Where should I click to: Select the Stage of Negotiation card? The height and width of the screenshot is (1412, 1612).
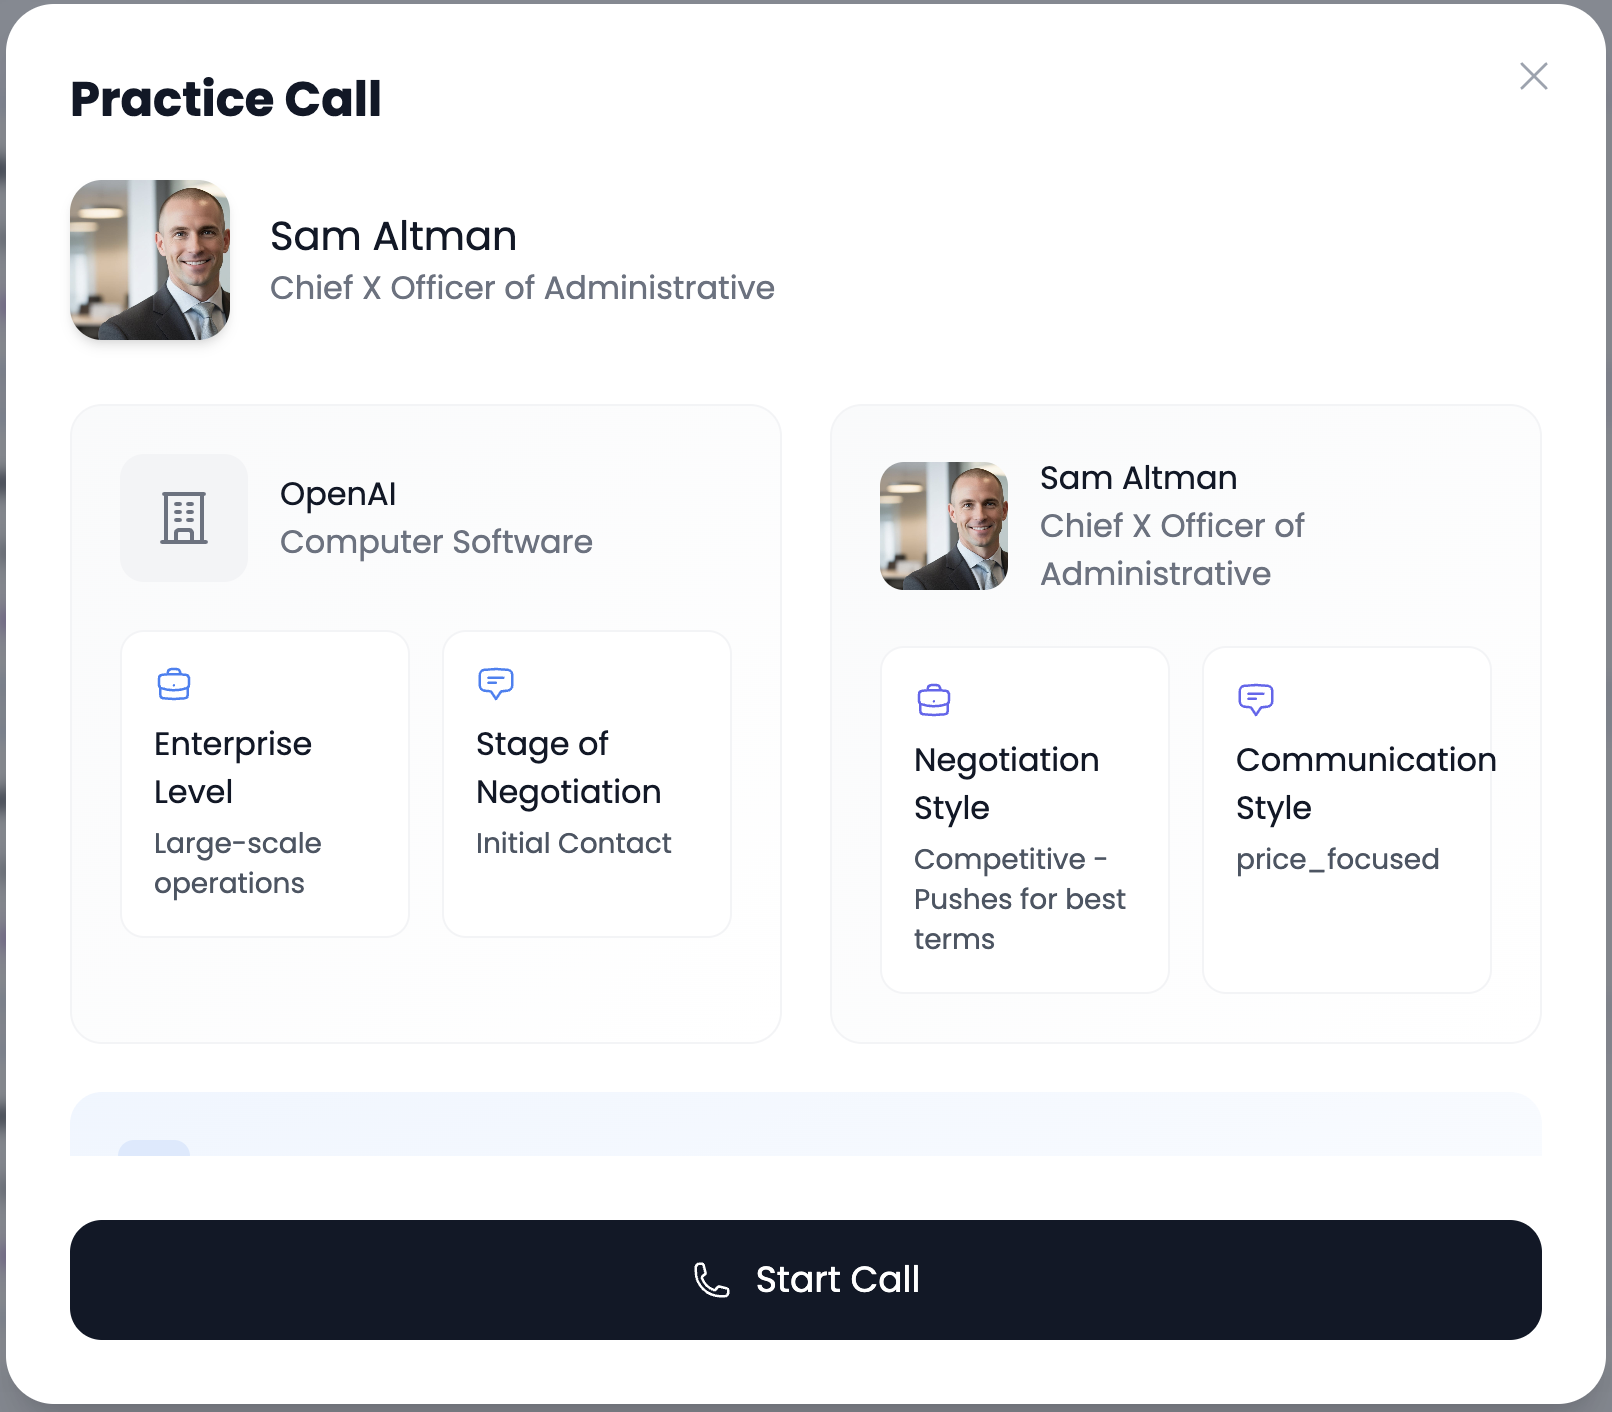[x=587, y=784]
